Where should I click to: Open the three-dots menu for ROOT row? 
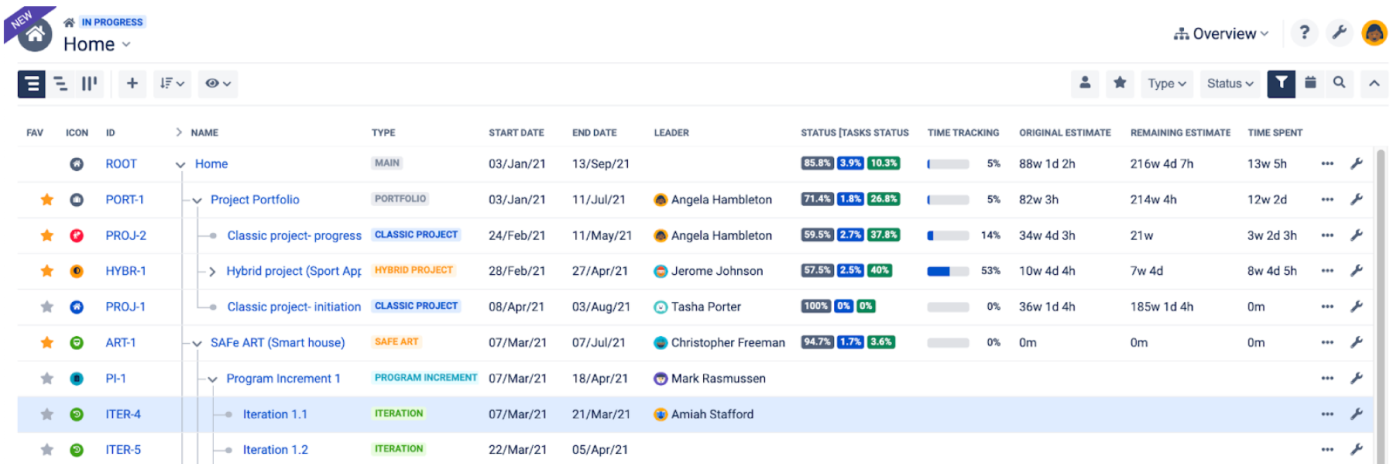[1327, 164]
